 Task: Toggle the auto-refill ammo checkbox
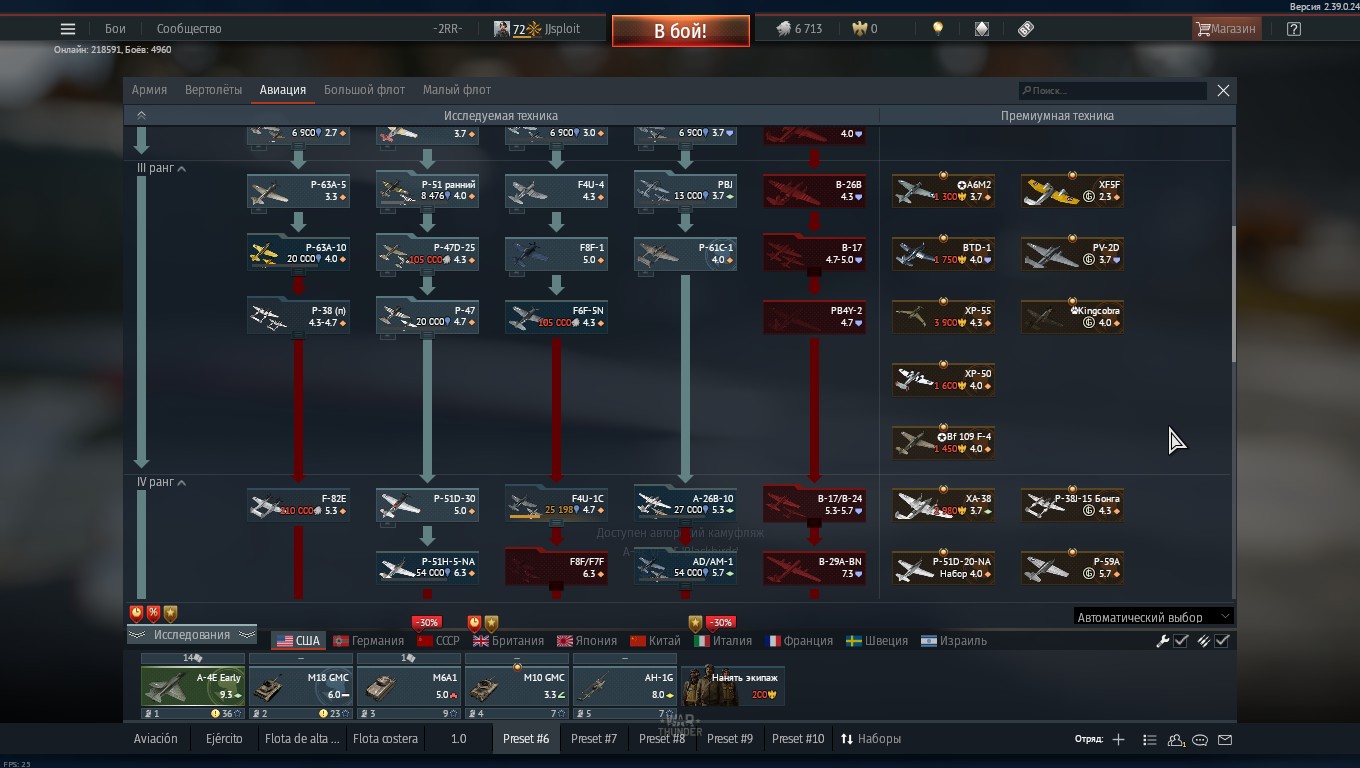click(1222, 641)
